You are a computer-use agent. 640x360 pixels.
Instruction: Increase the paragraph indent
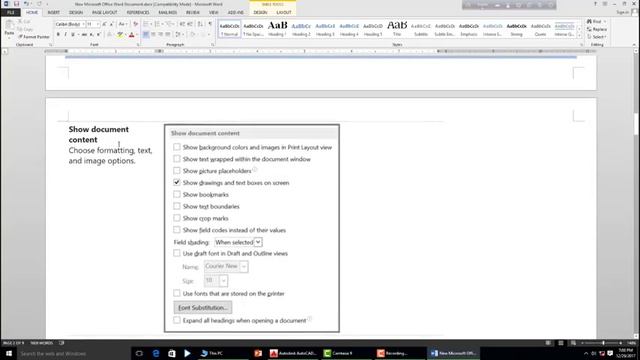pyautogui.click(x=190, y=24)
